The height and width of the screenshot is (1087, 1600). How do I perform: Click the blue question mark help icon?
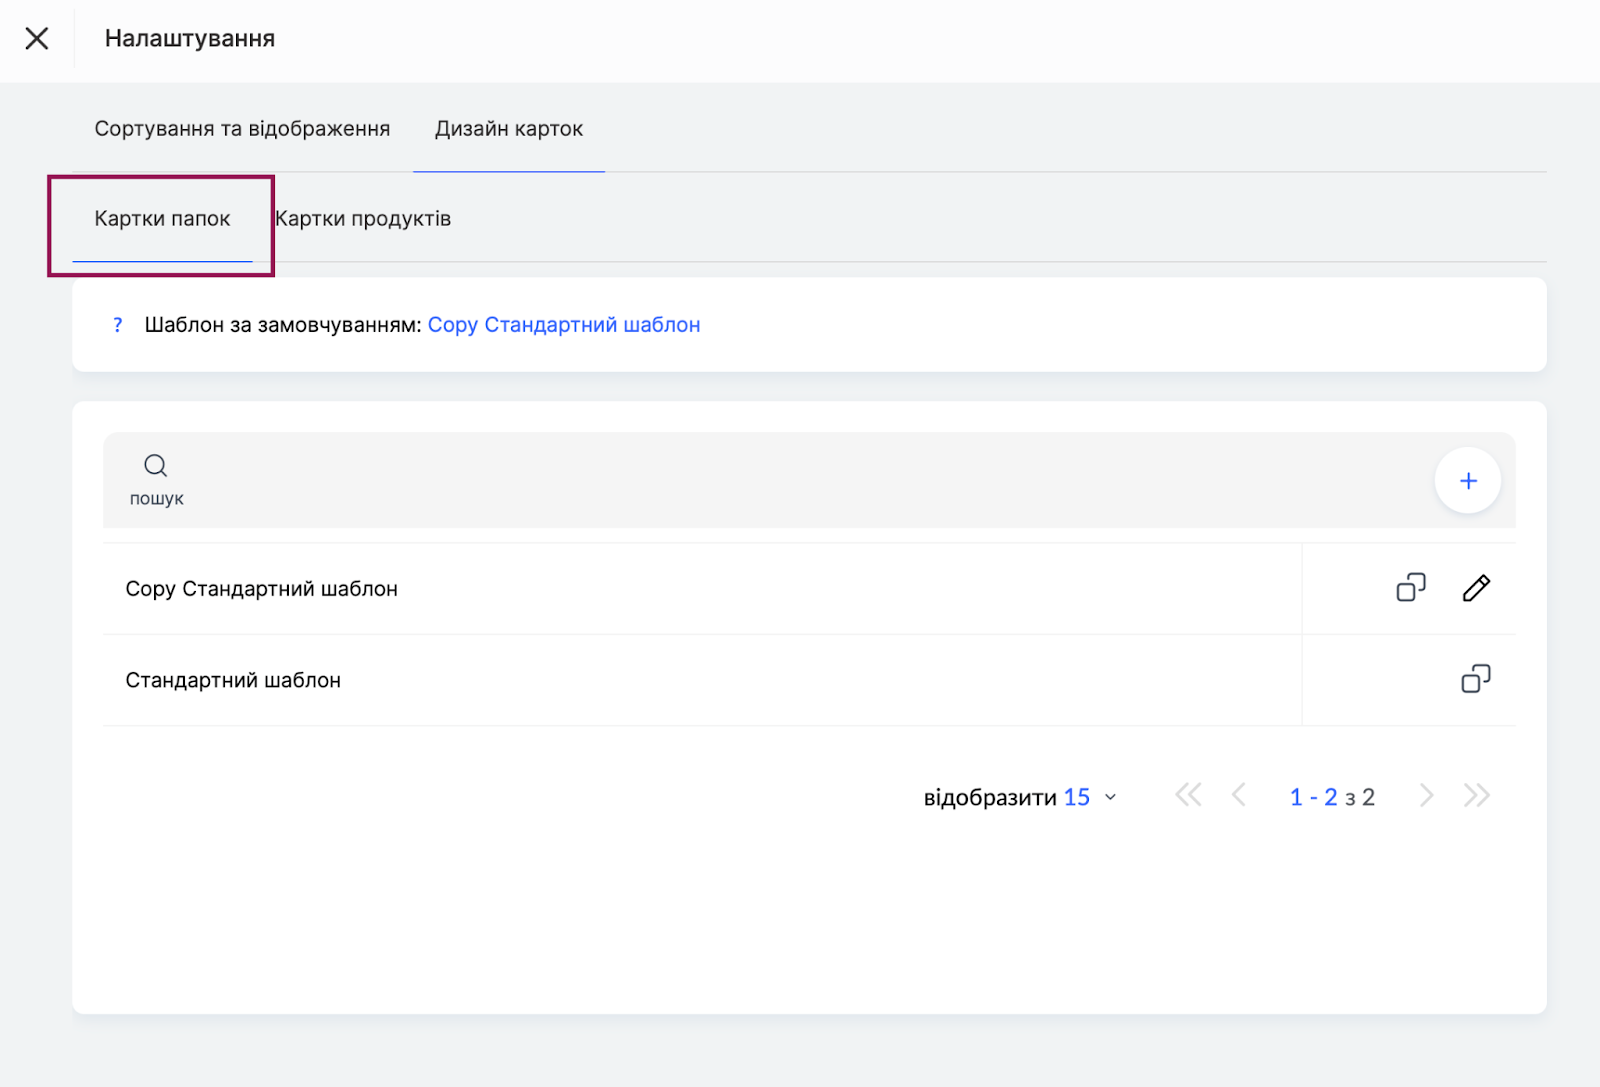point(118,325)
